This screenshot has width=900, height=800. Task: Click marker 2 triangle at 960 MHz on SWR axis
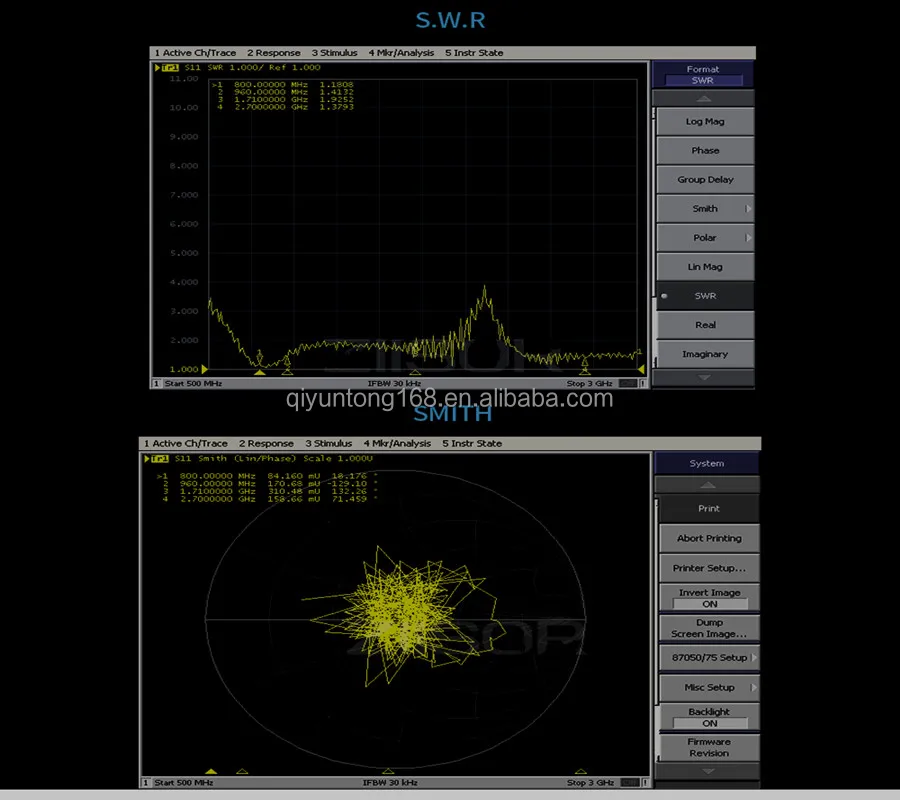coord(288,372)
